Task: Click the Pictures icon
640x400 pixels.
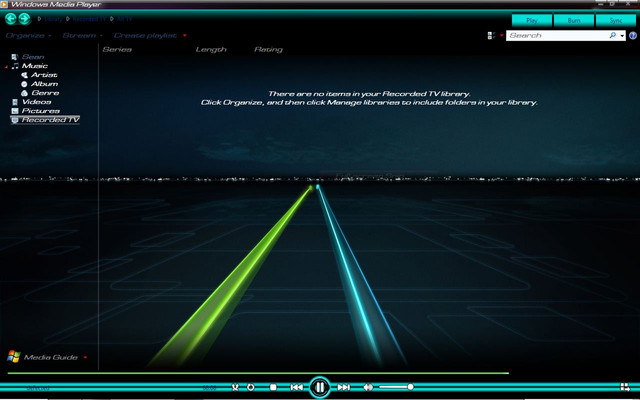Action: click(15, 111)
